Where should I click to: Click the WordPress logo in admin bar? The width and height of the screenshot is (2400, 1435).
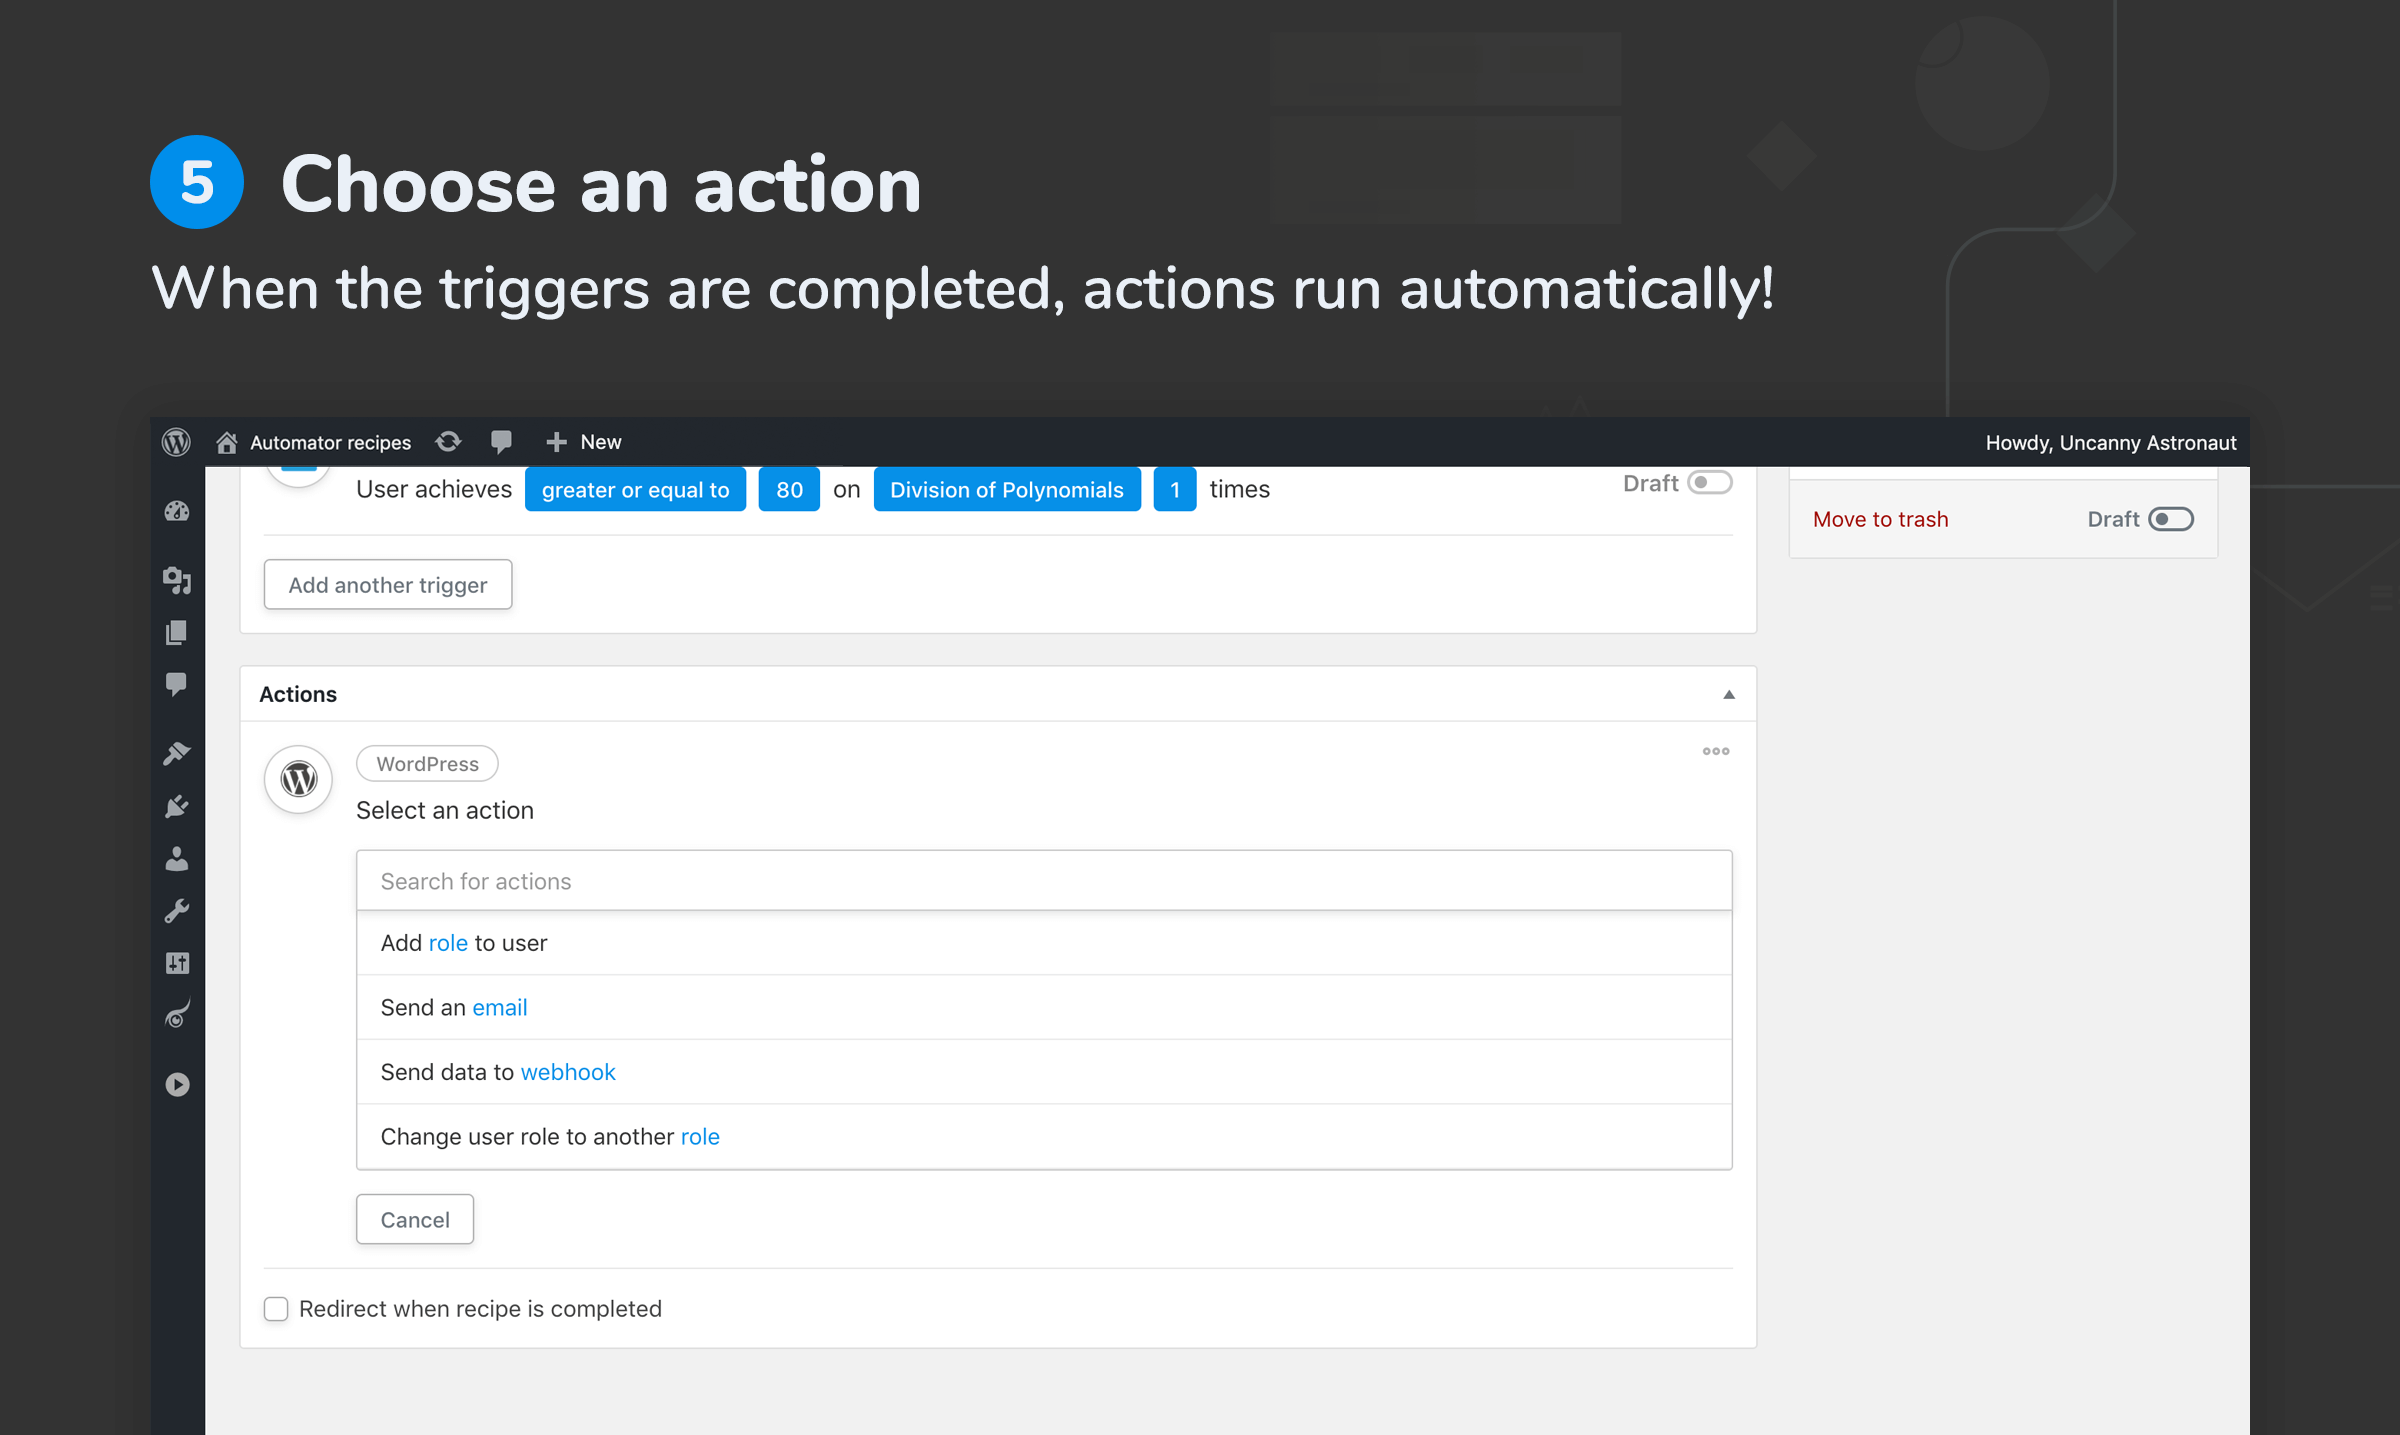click(x=176, y=442)
